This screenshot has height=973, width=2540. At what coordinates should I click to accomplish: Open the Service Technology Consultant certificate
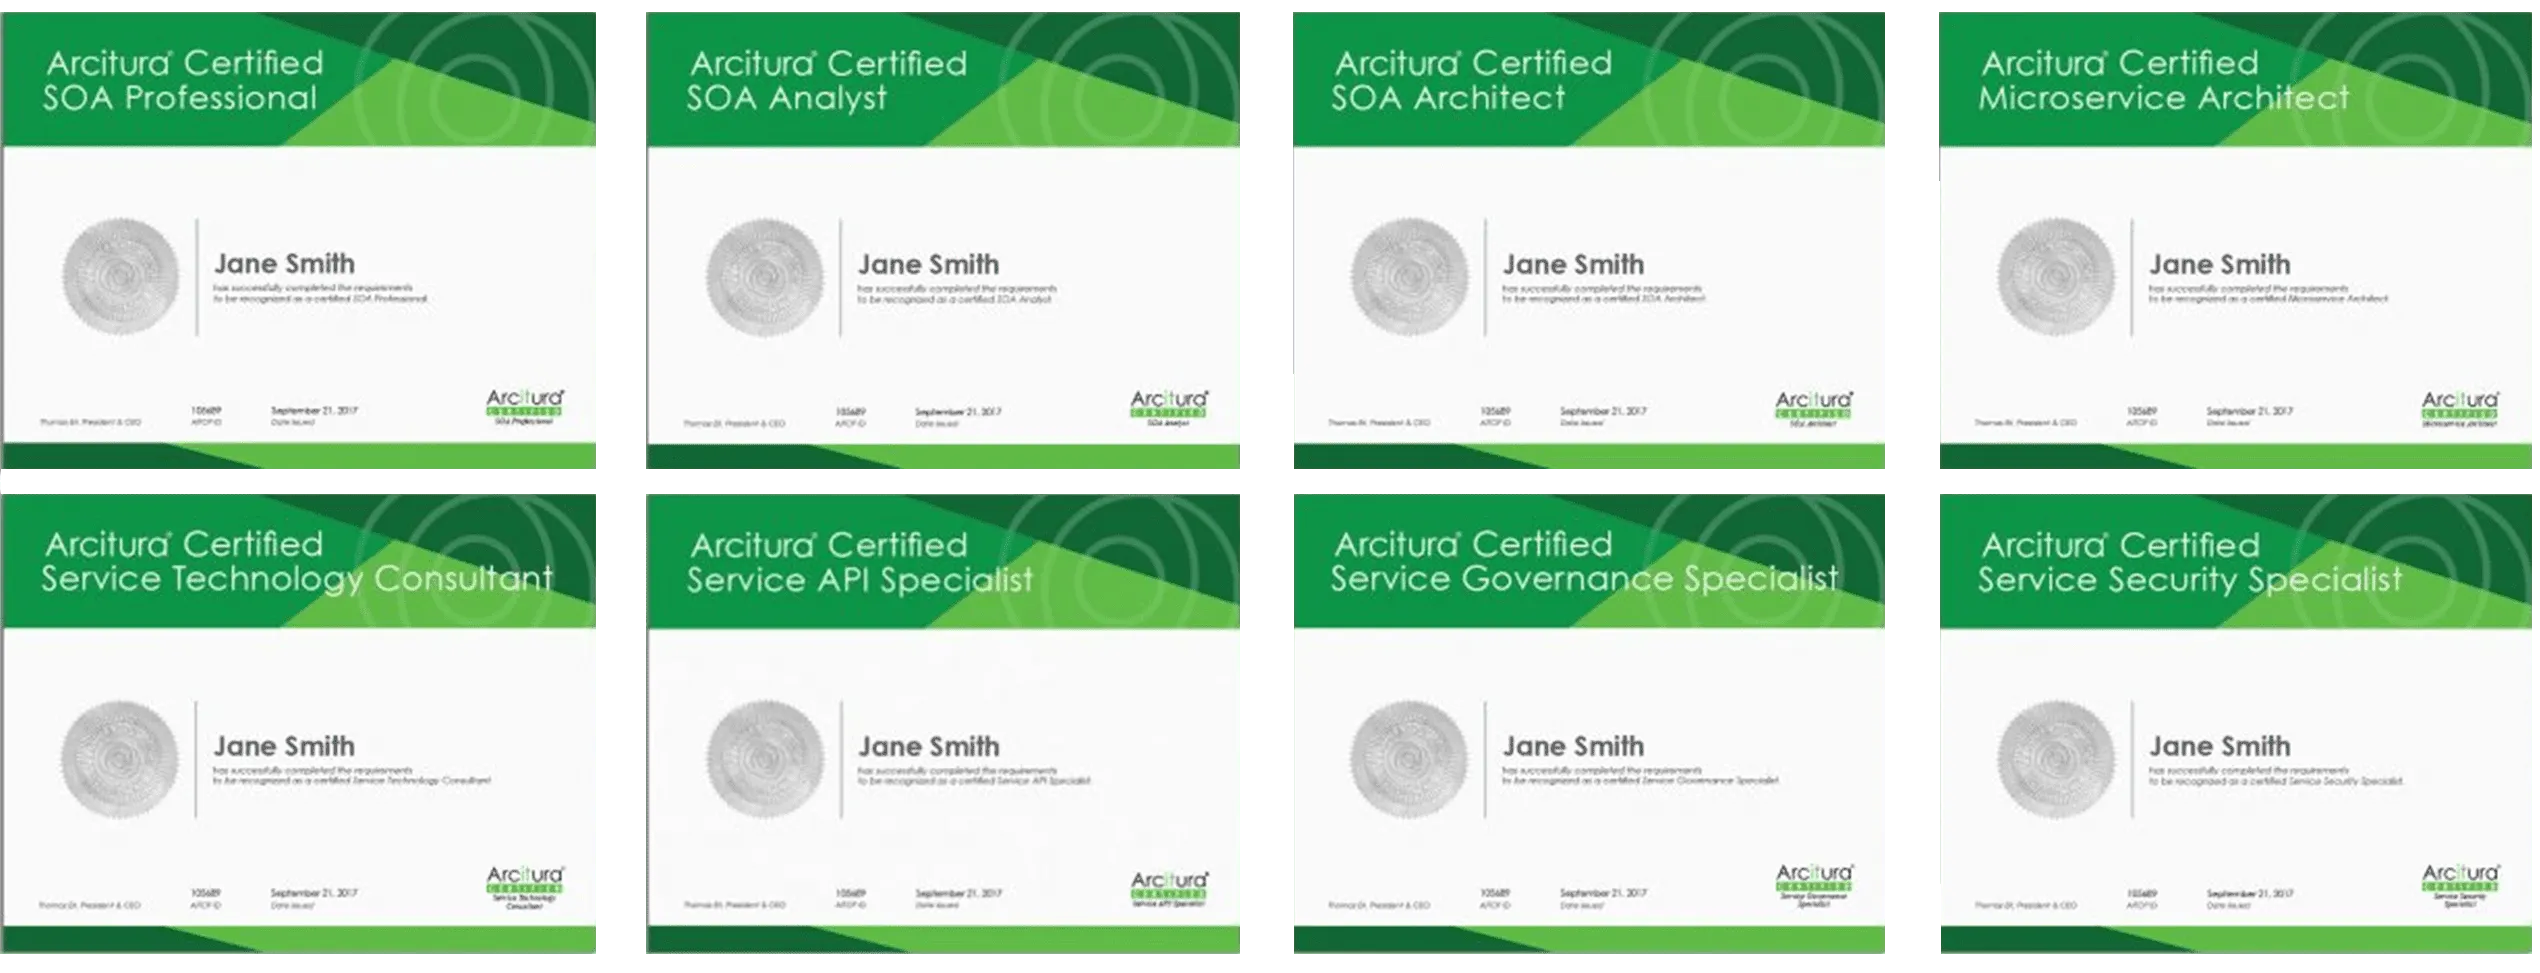(298, 723)
